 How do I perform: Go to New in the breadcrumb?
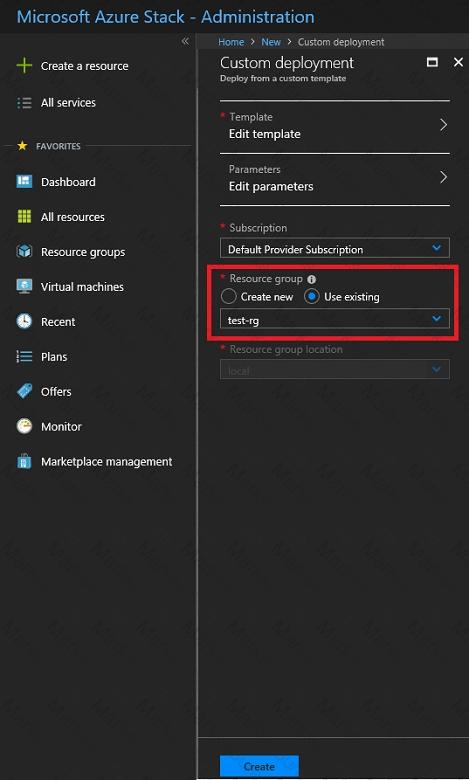[271, 42]
